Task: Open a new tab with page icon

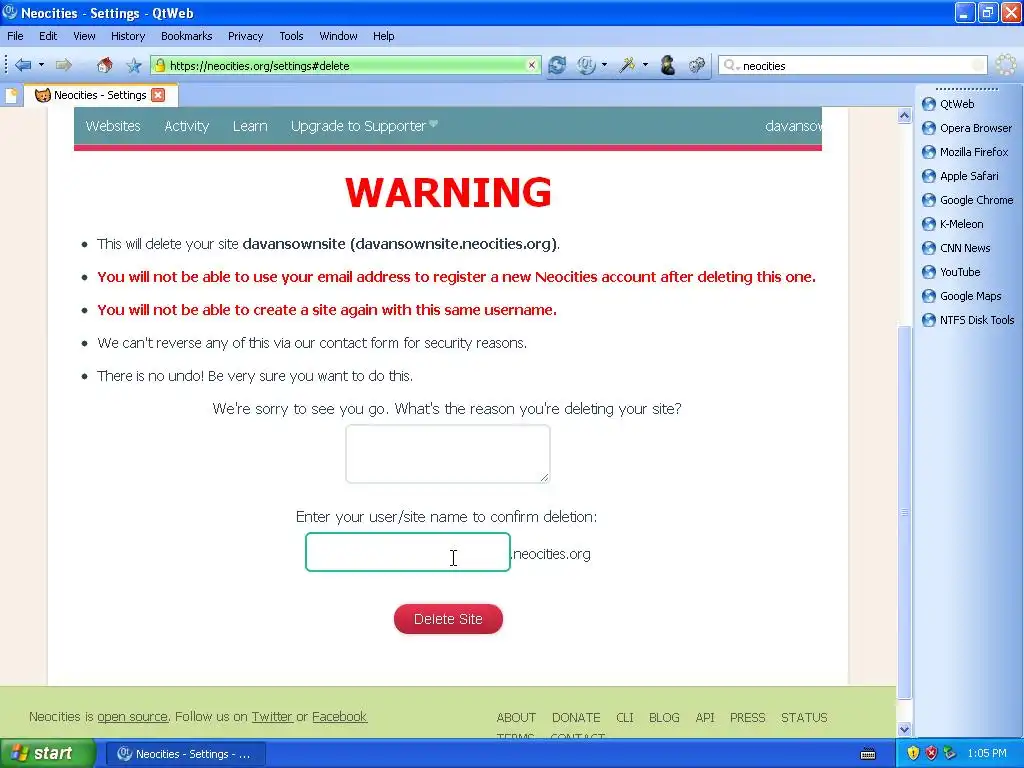Action: (11, 95)
